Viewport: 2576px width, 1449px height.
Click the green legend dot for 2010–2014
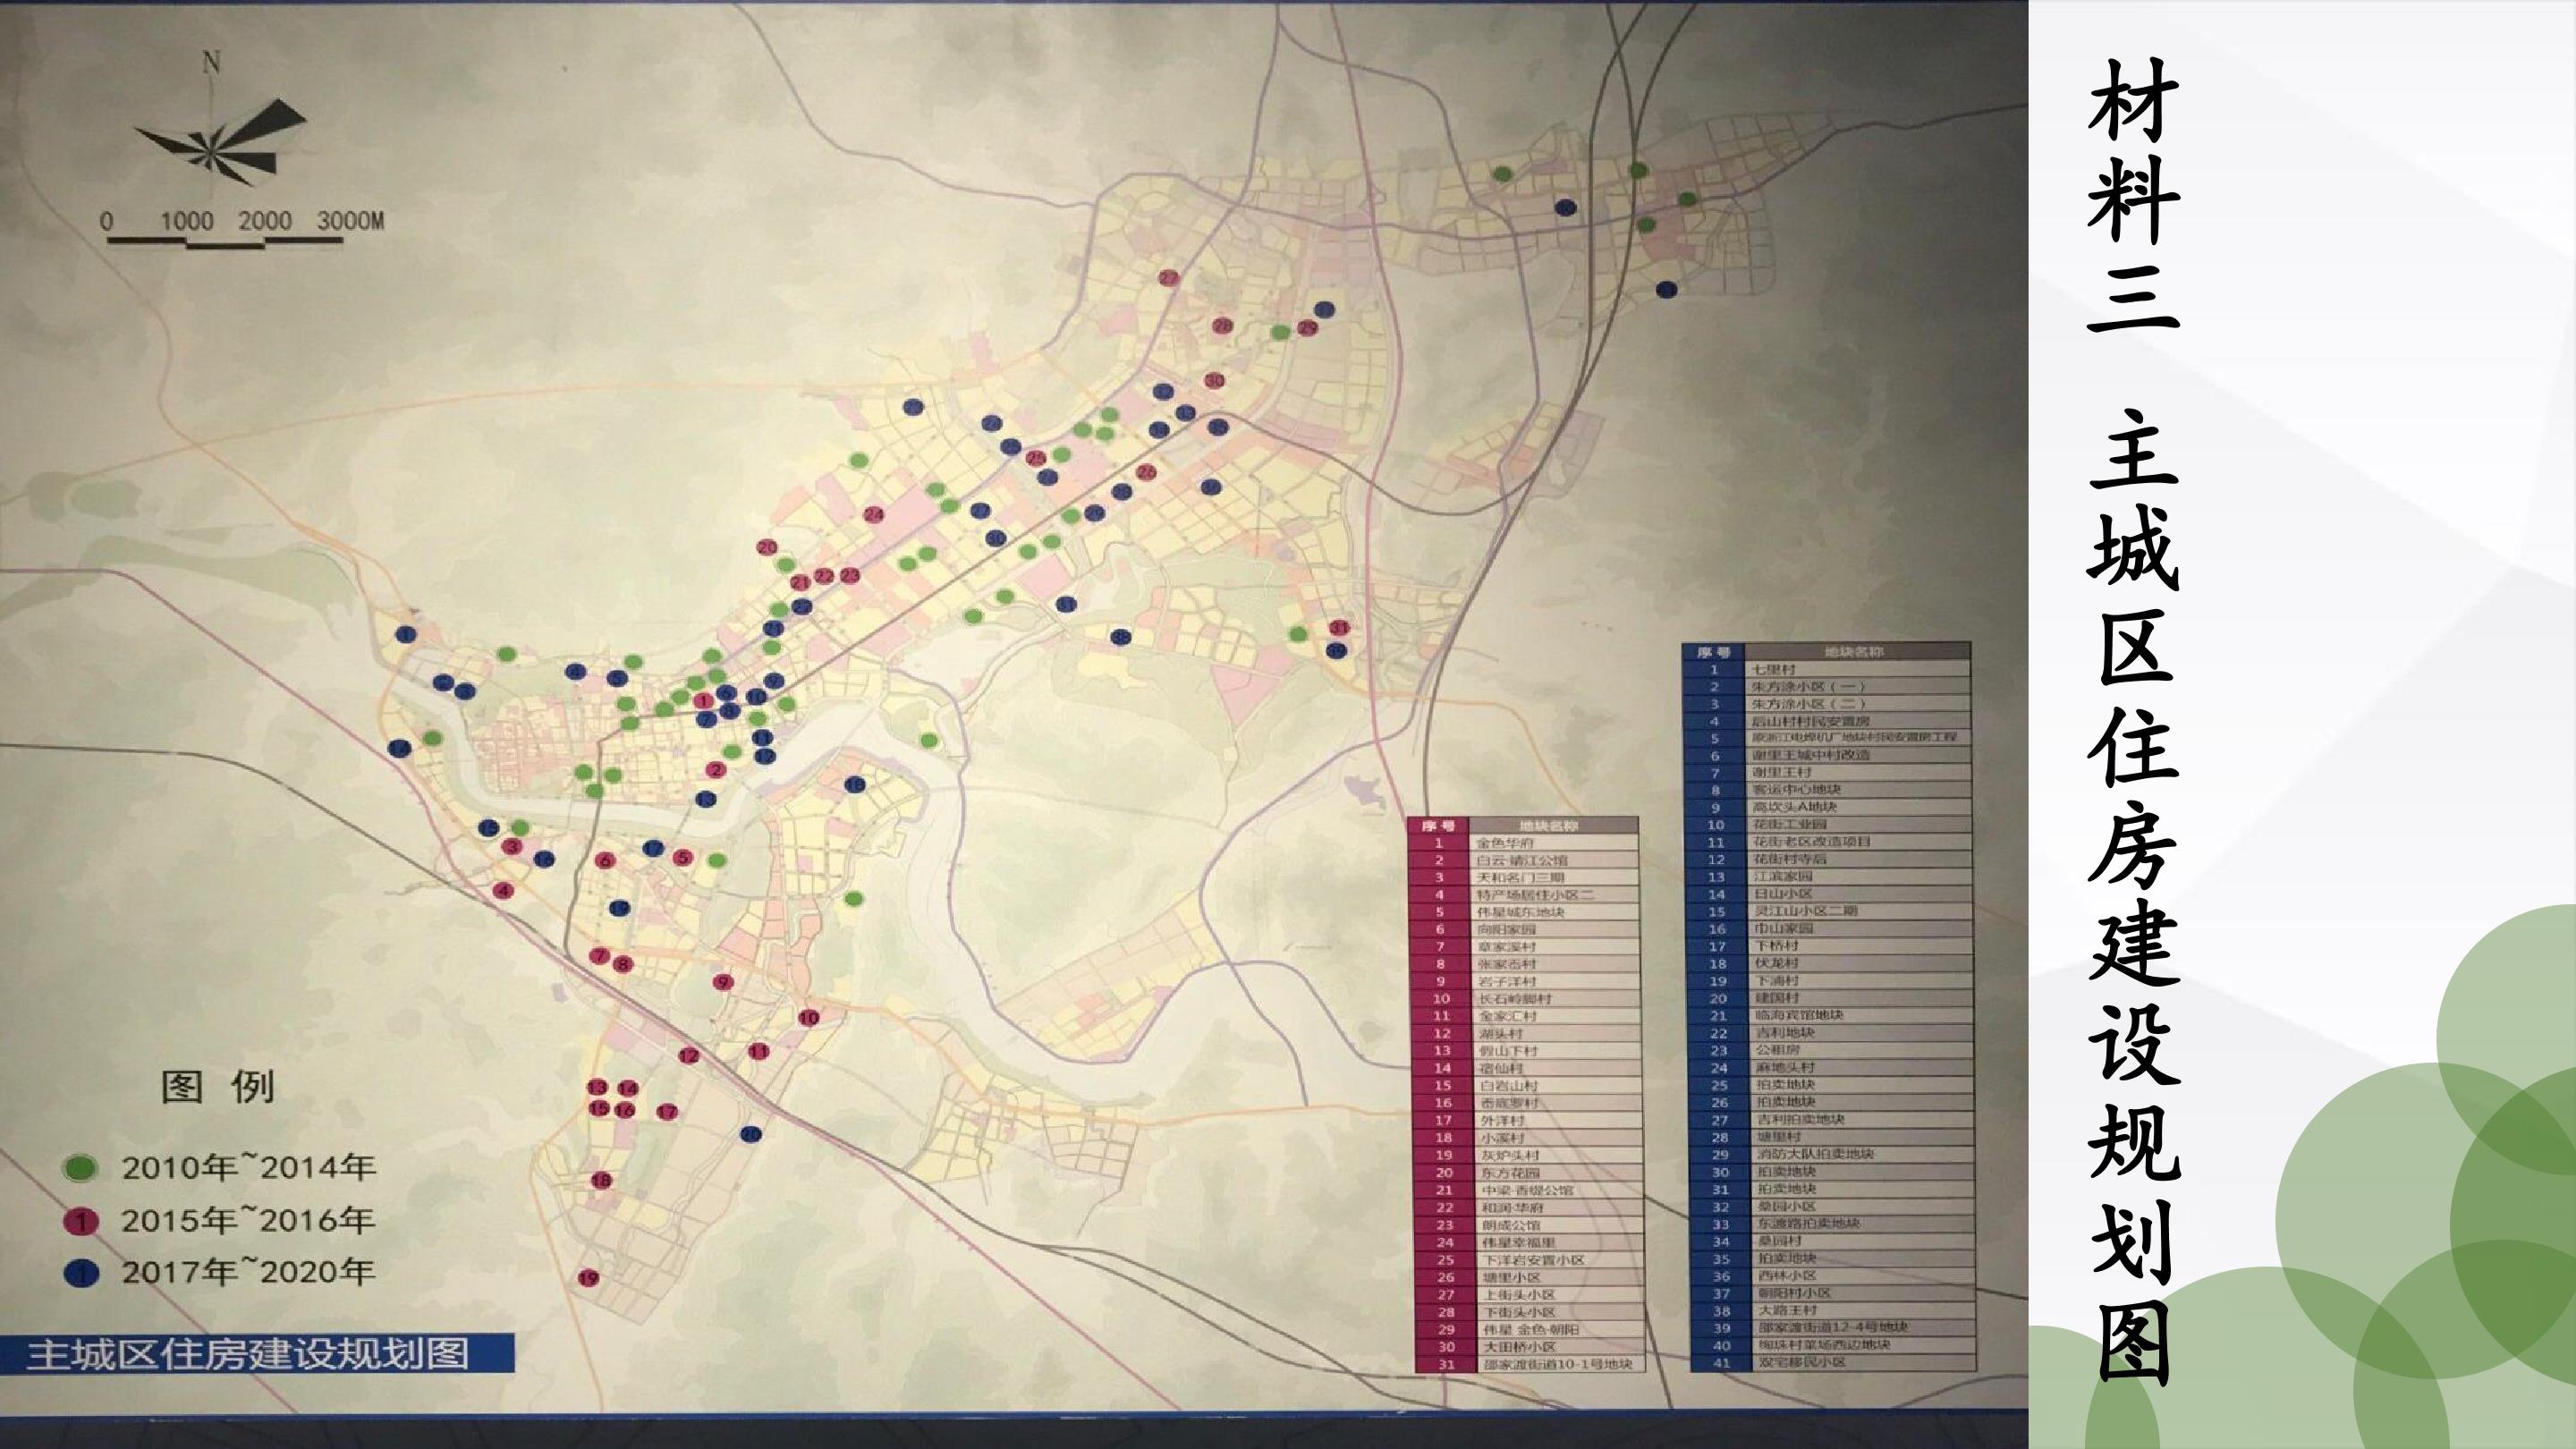click(x=81, y=1168)
